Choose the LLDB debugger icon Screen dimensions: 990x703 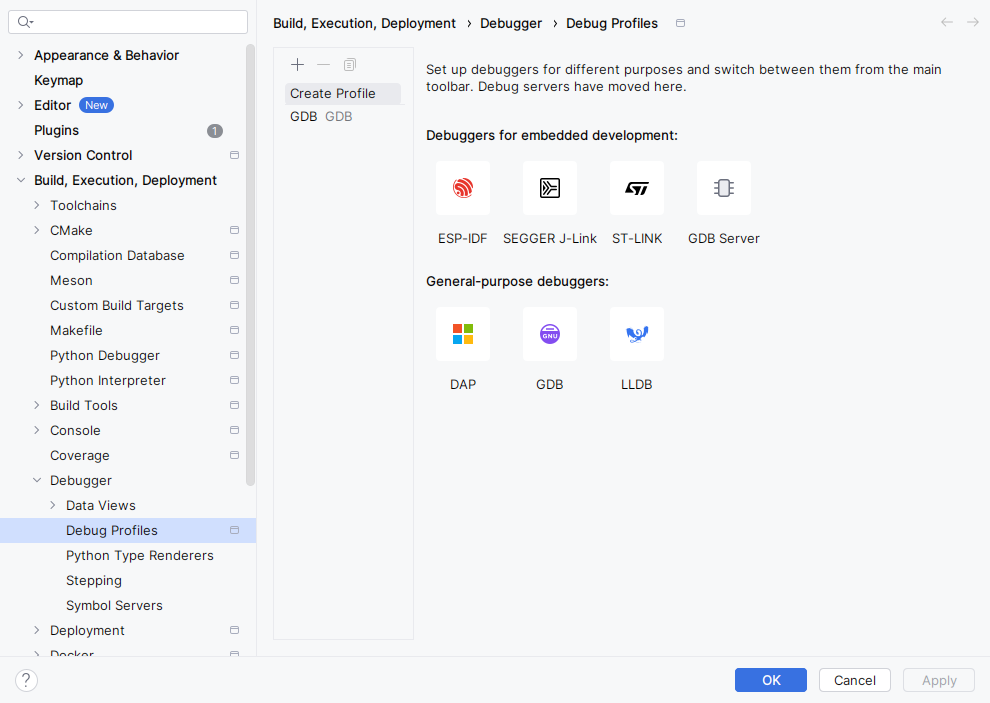[x=637, y=333]
